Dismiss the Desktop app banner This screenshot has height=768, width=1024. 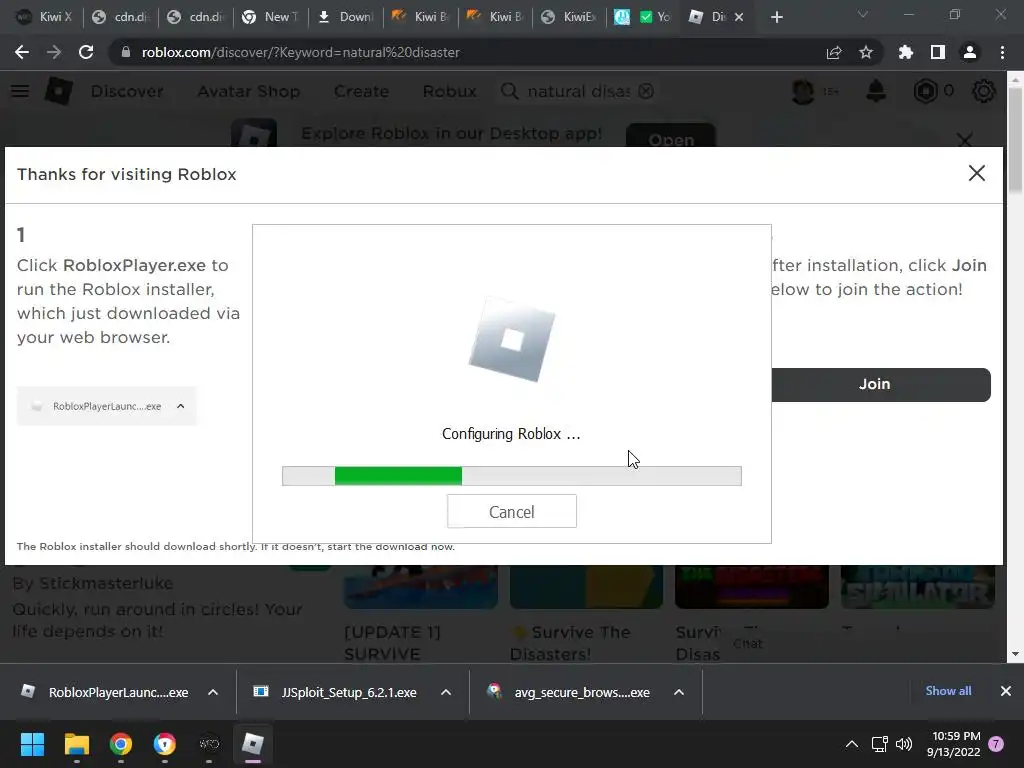click(x=965, y=139)
